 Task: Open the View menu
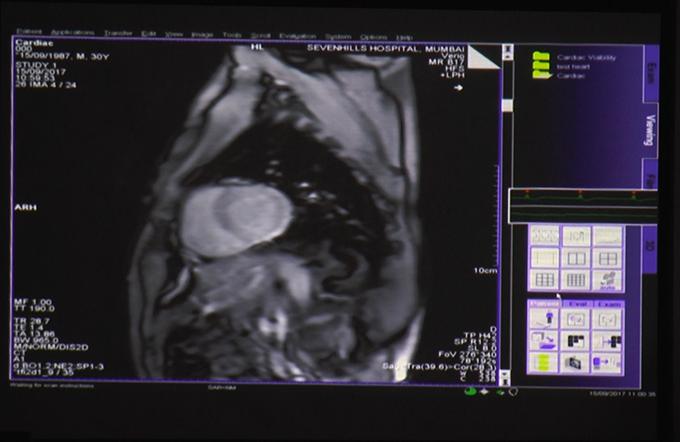174,34
